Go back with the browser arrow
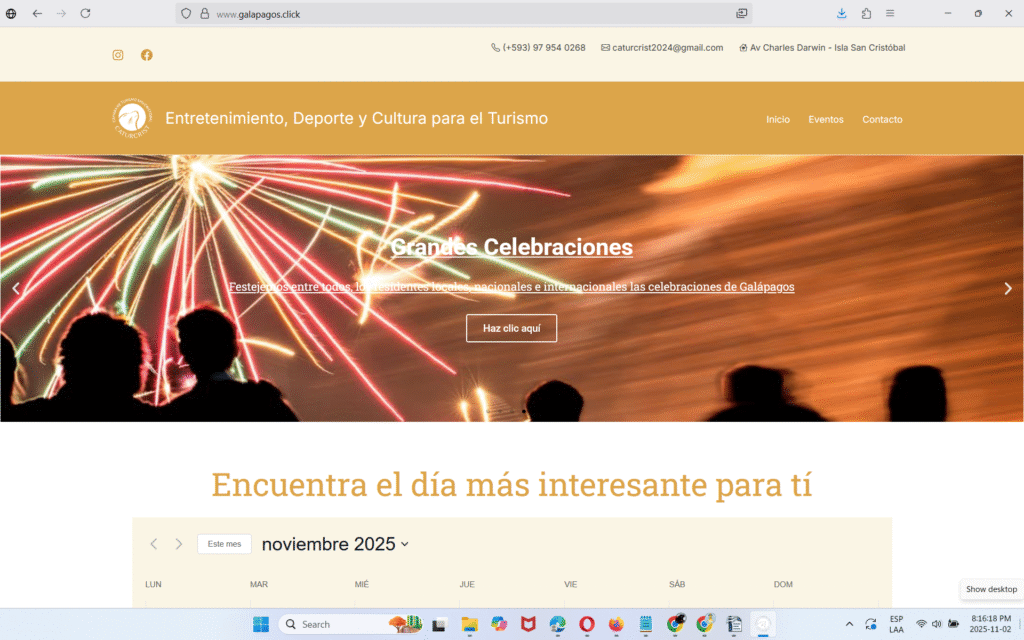Image resolution: width=1024 pixels, height=640 pixels. [37, 14]
